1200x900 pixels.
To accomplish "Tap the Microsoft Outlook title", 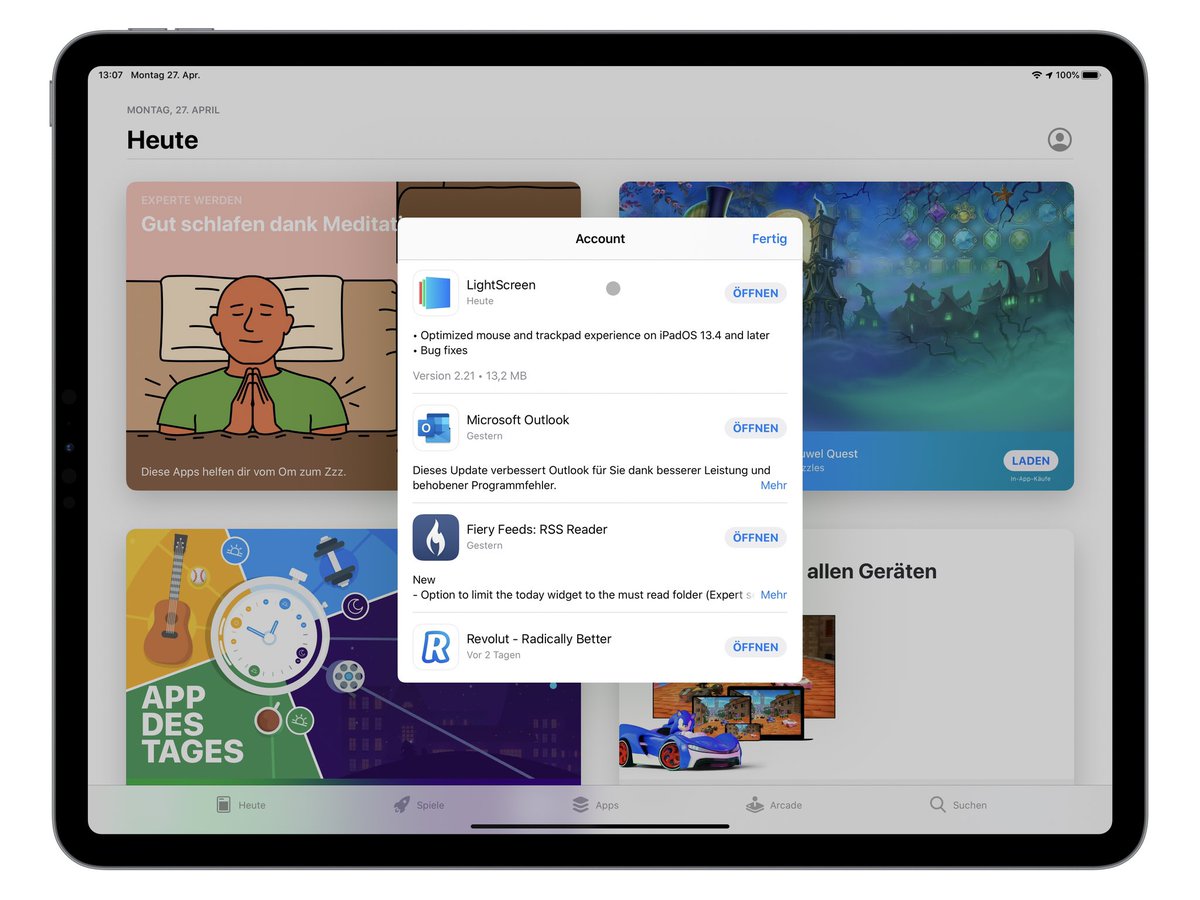I will 518,420.
